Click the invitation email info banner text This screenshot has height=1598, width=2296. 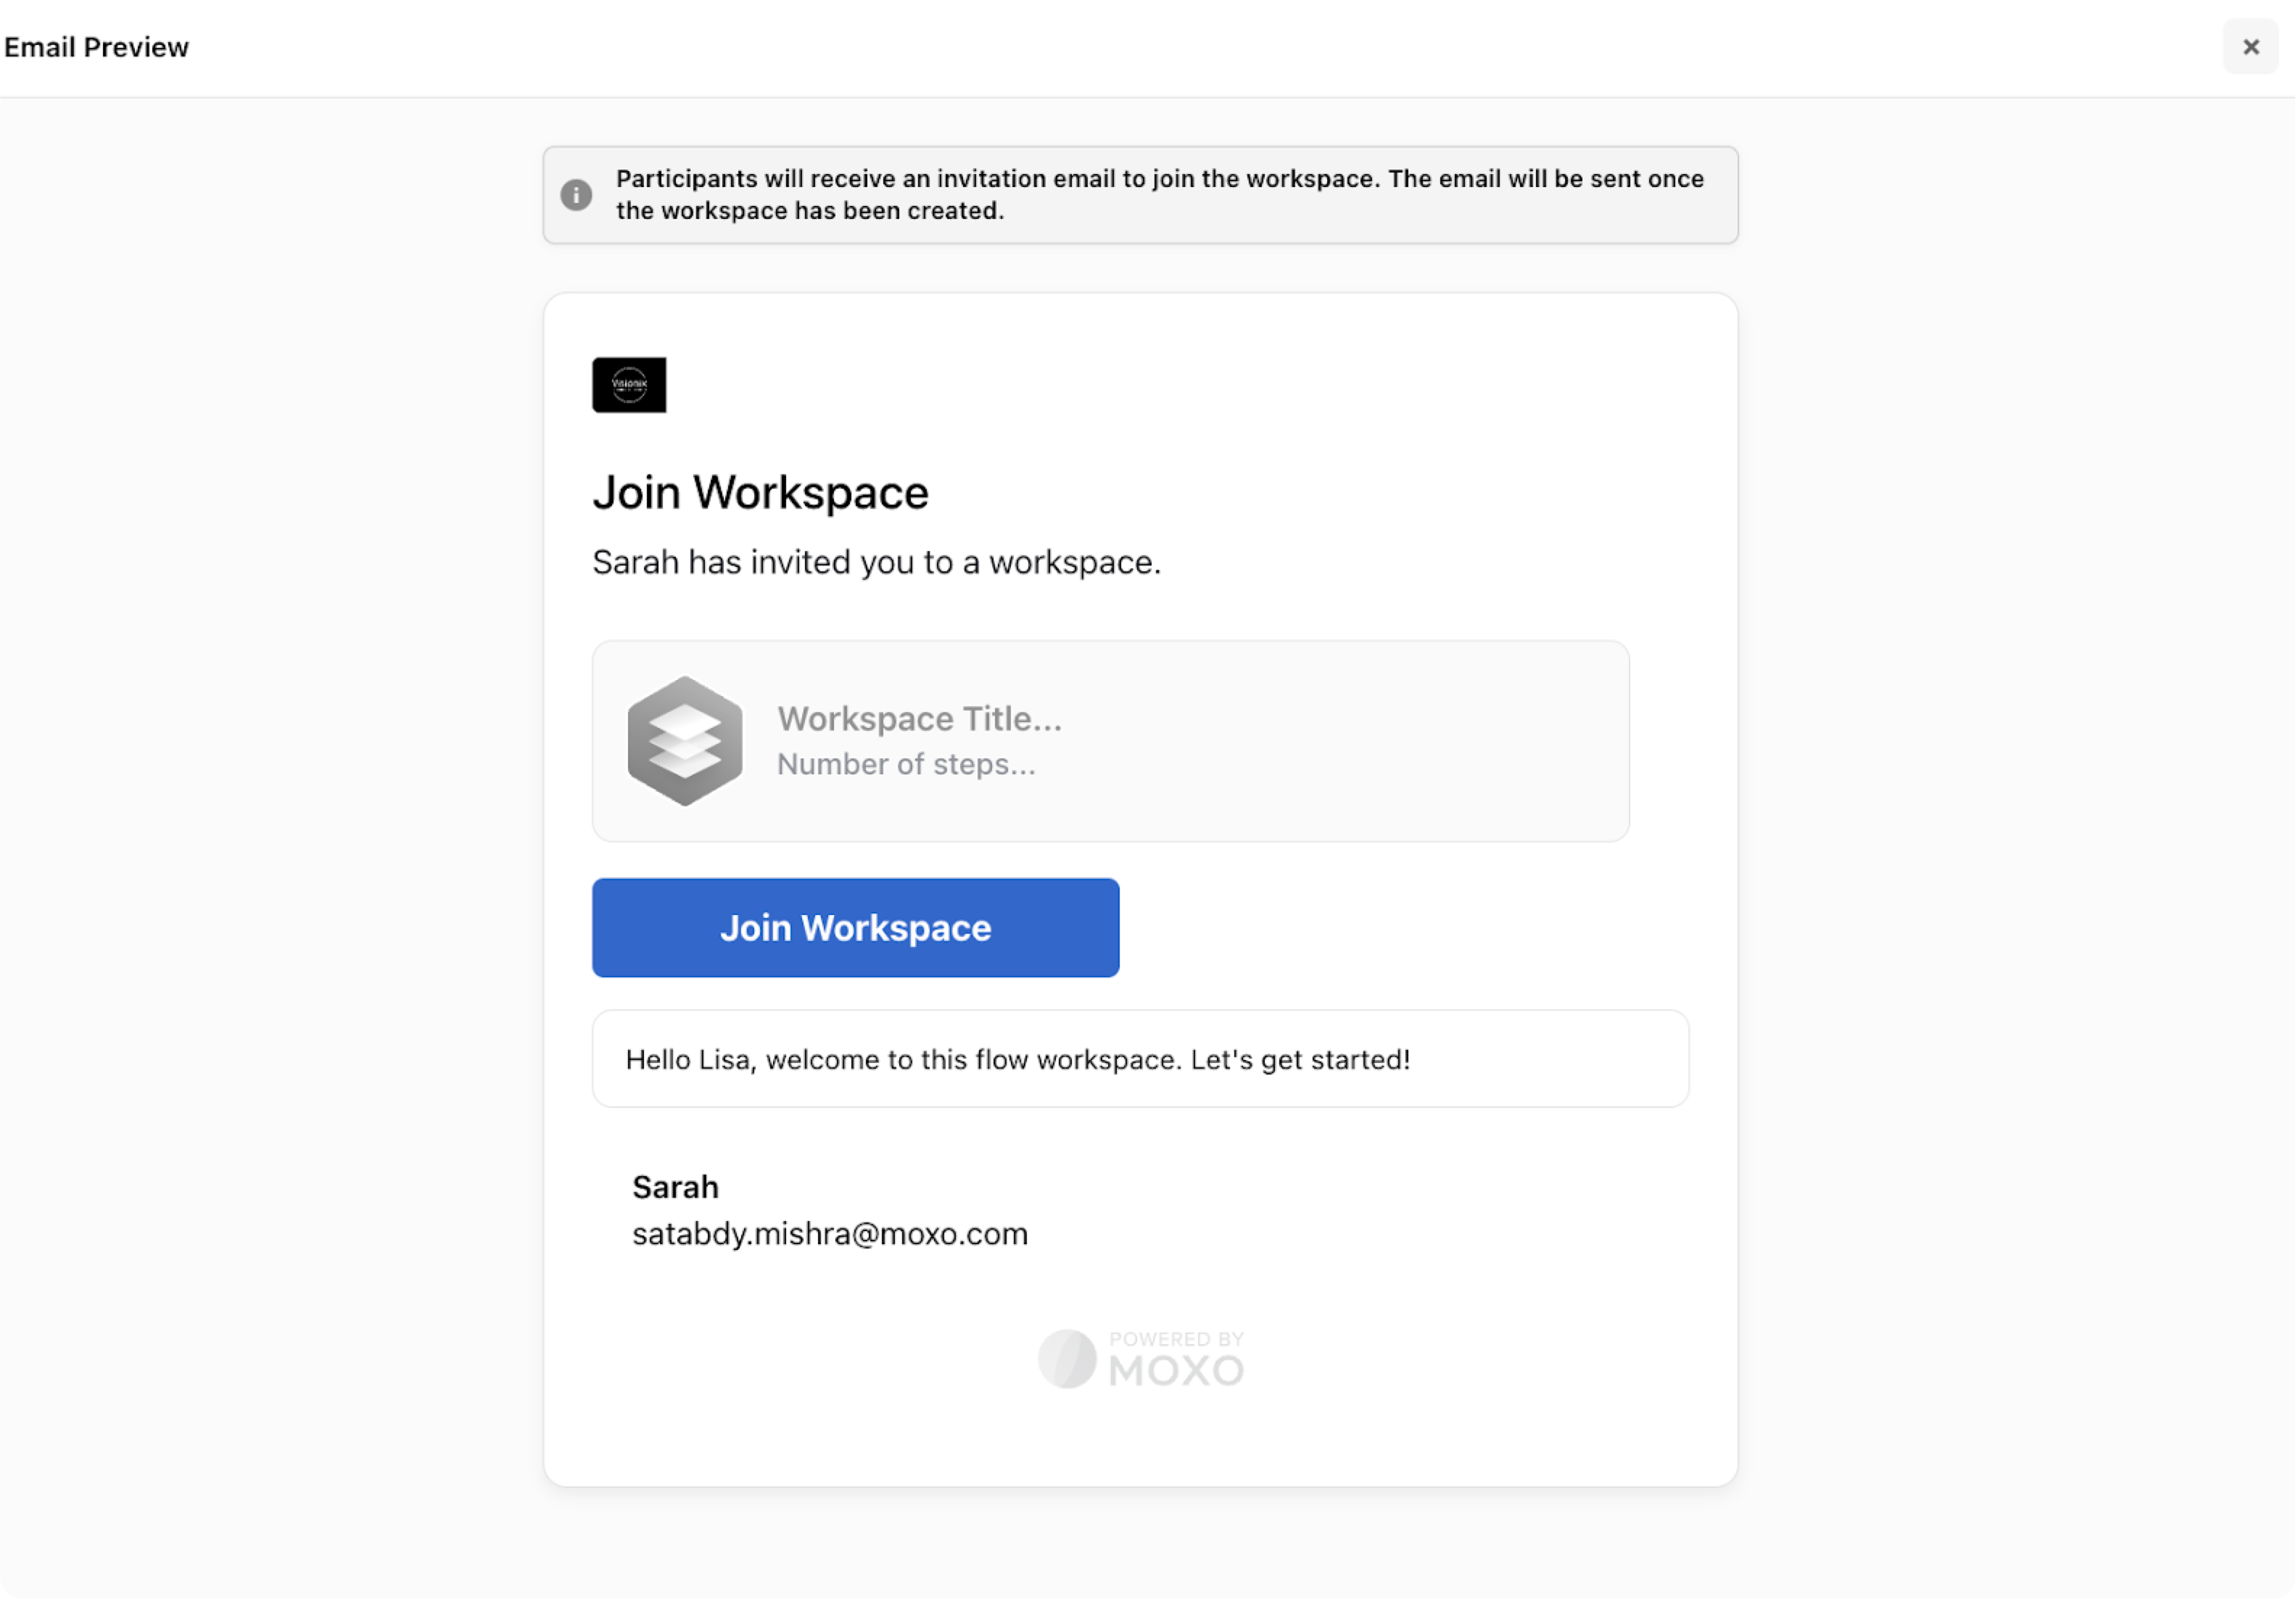[1160, 194]
